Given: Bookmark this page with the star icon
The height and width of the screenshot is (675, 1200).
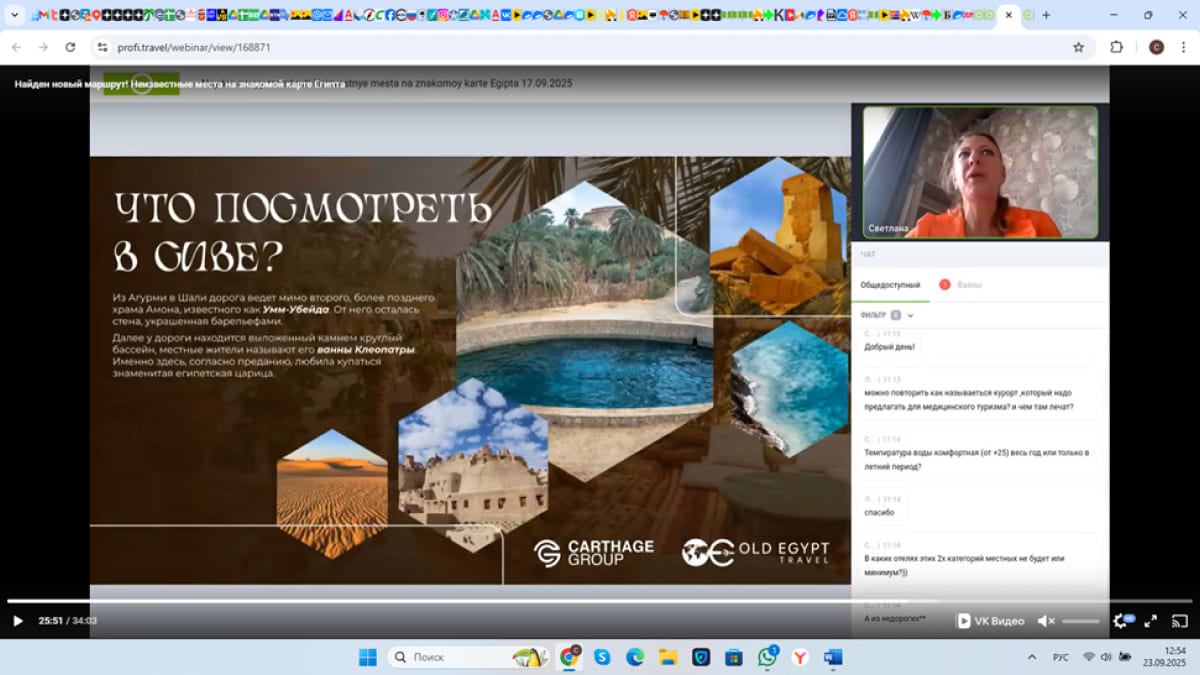Looking at the screenshot, I should click(1078, 47).
